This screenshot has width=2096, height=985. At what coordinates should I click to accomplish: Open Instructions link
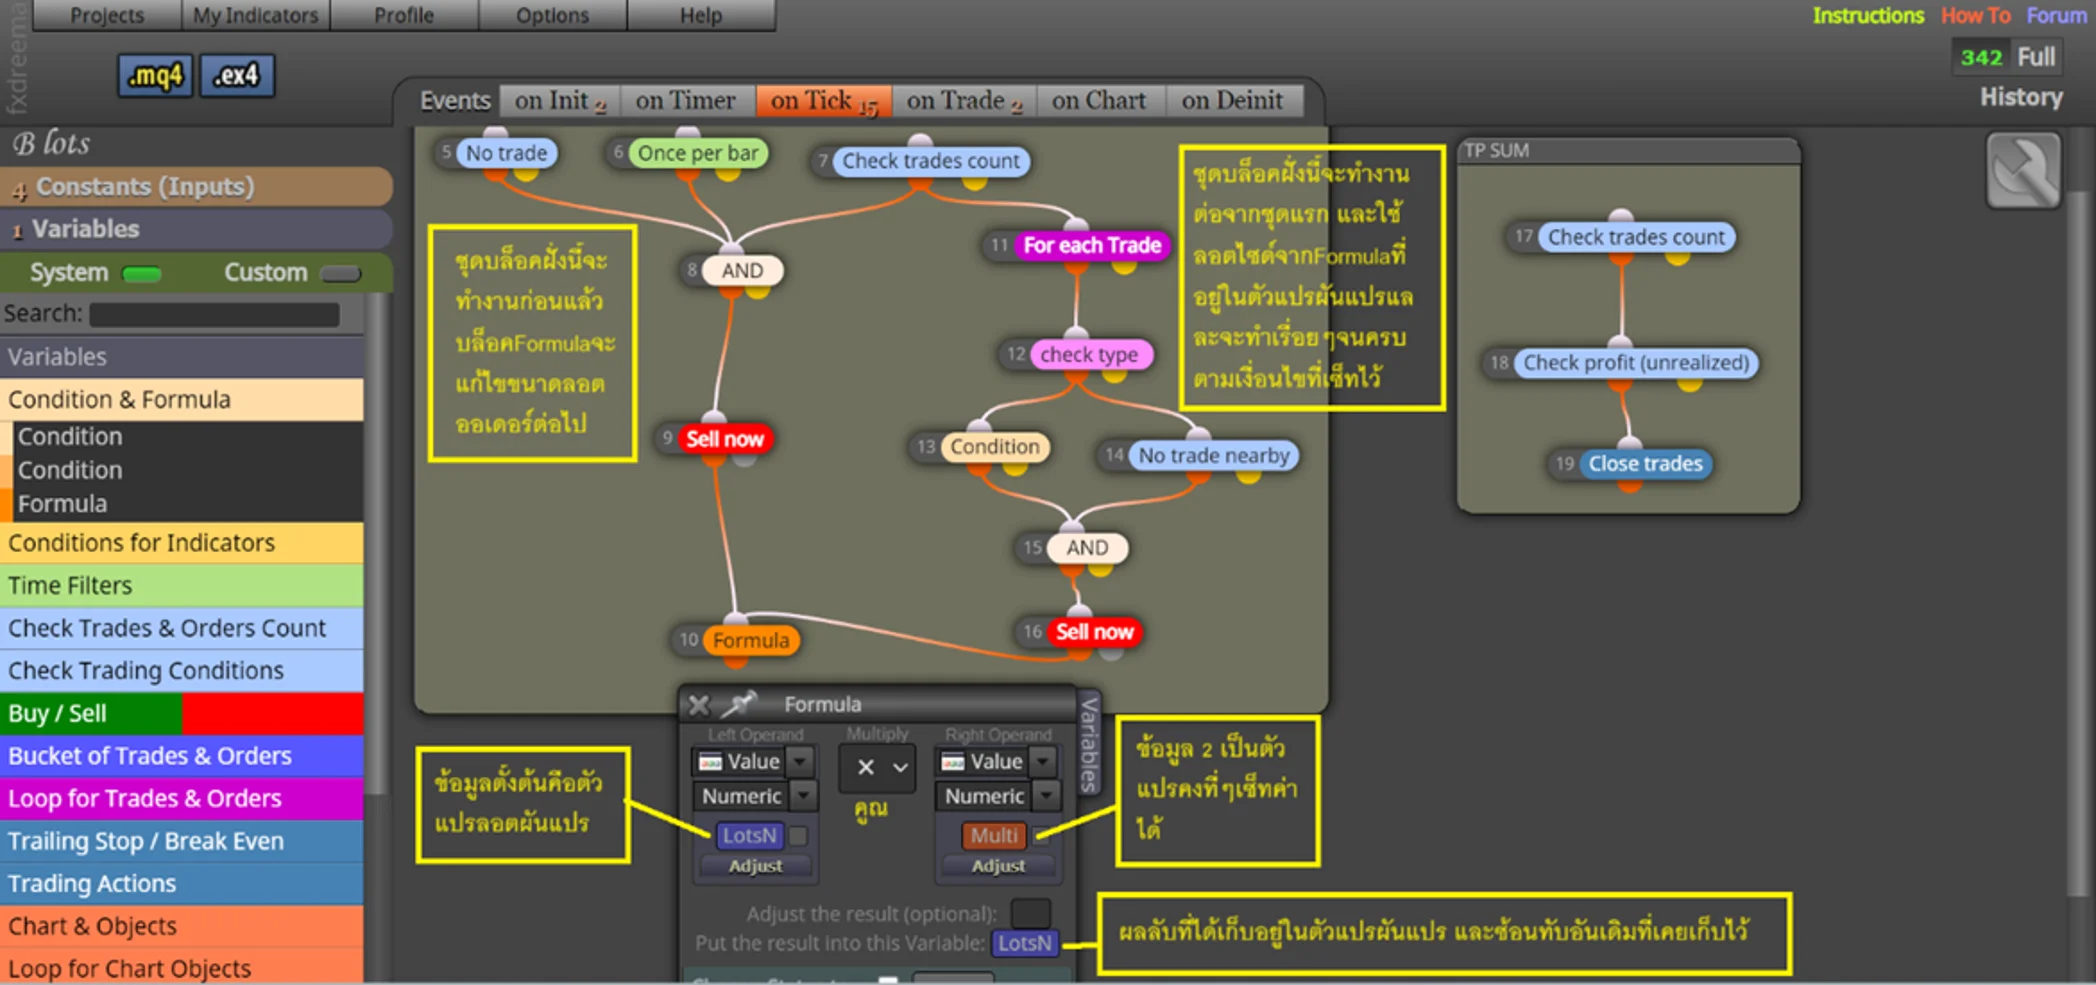coord(1868,16)
